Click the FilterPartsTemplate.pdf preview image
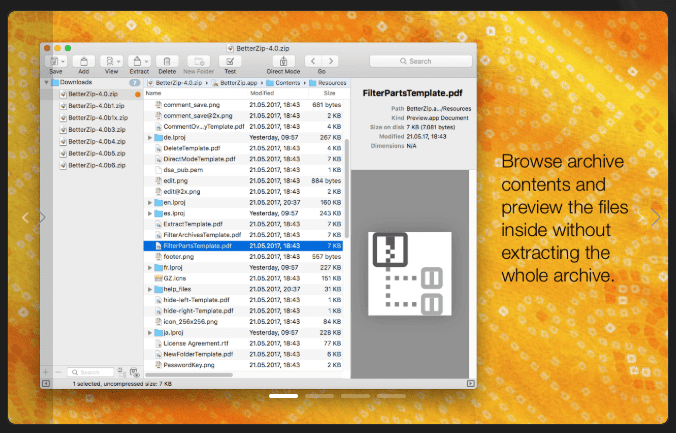The width and height of the screenshot is (676, 433). [x=410, y=274]
